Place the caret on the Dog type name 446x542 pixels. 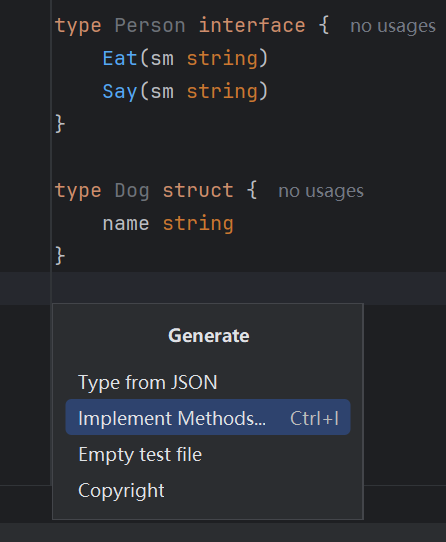(132, 191)
